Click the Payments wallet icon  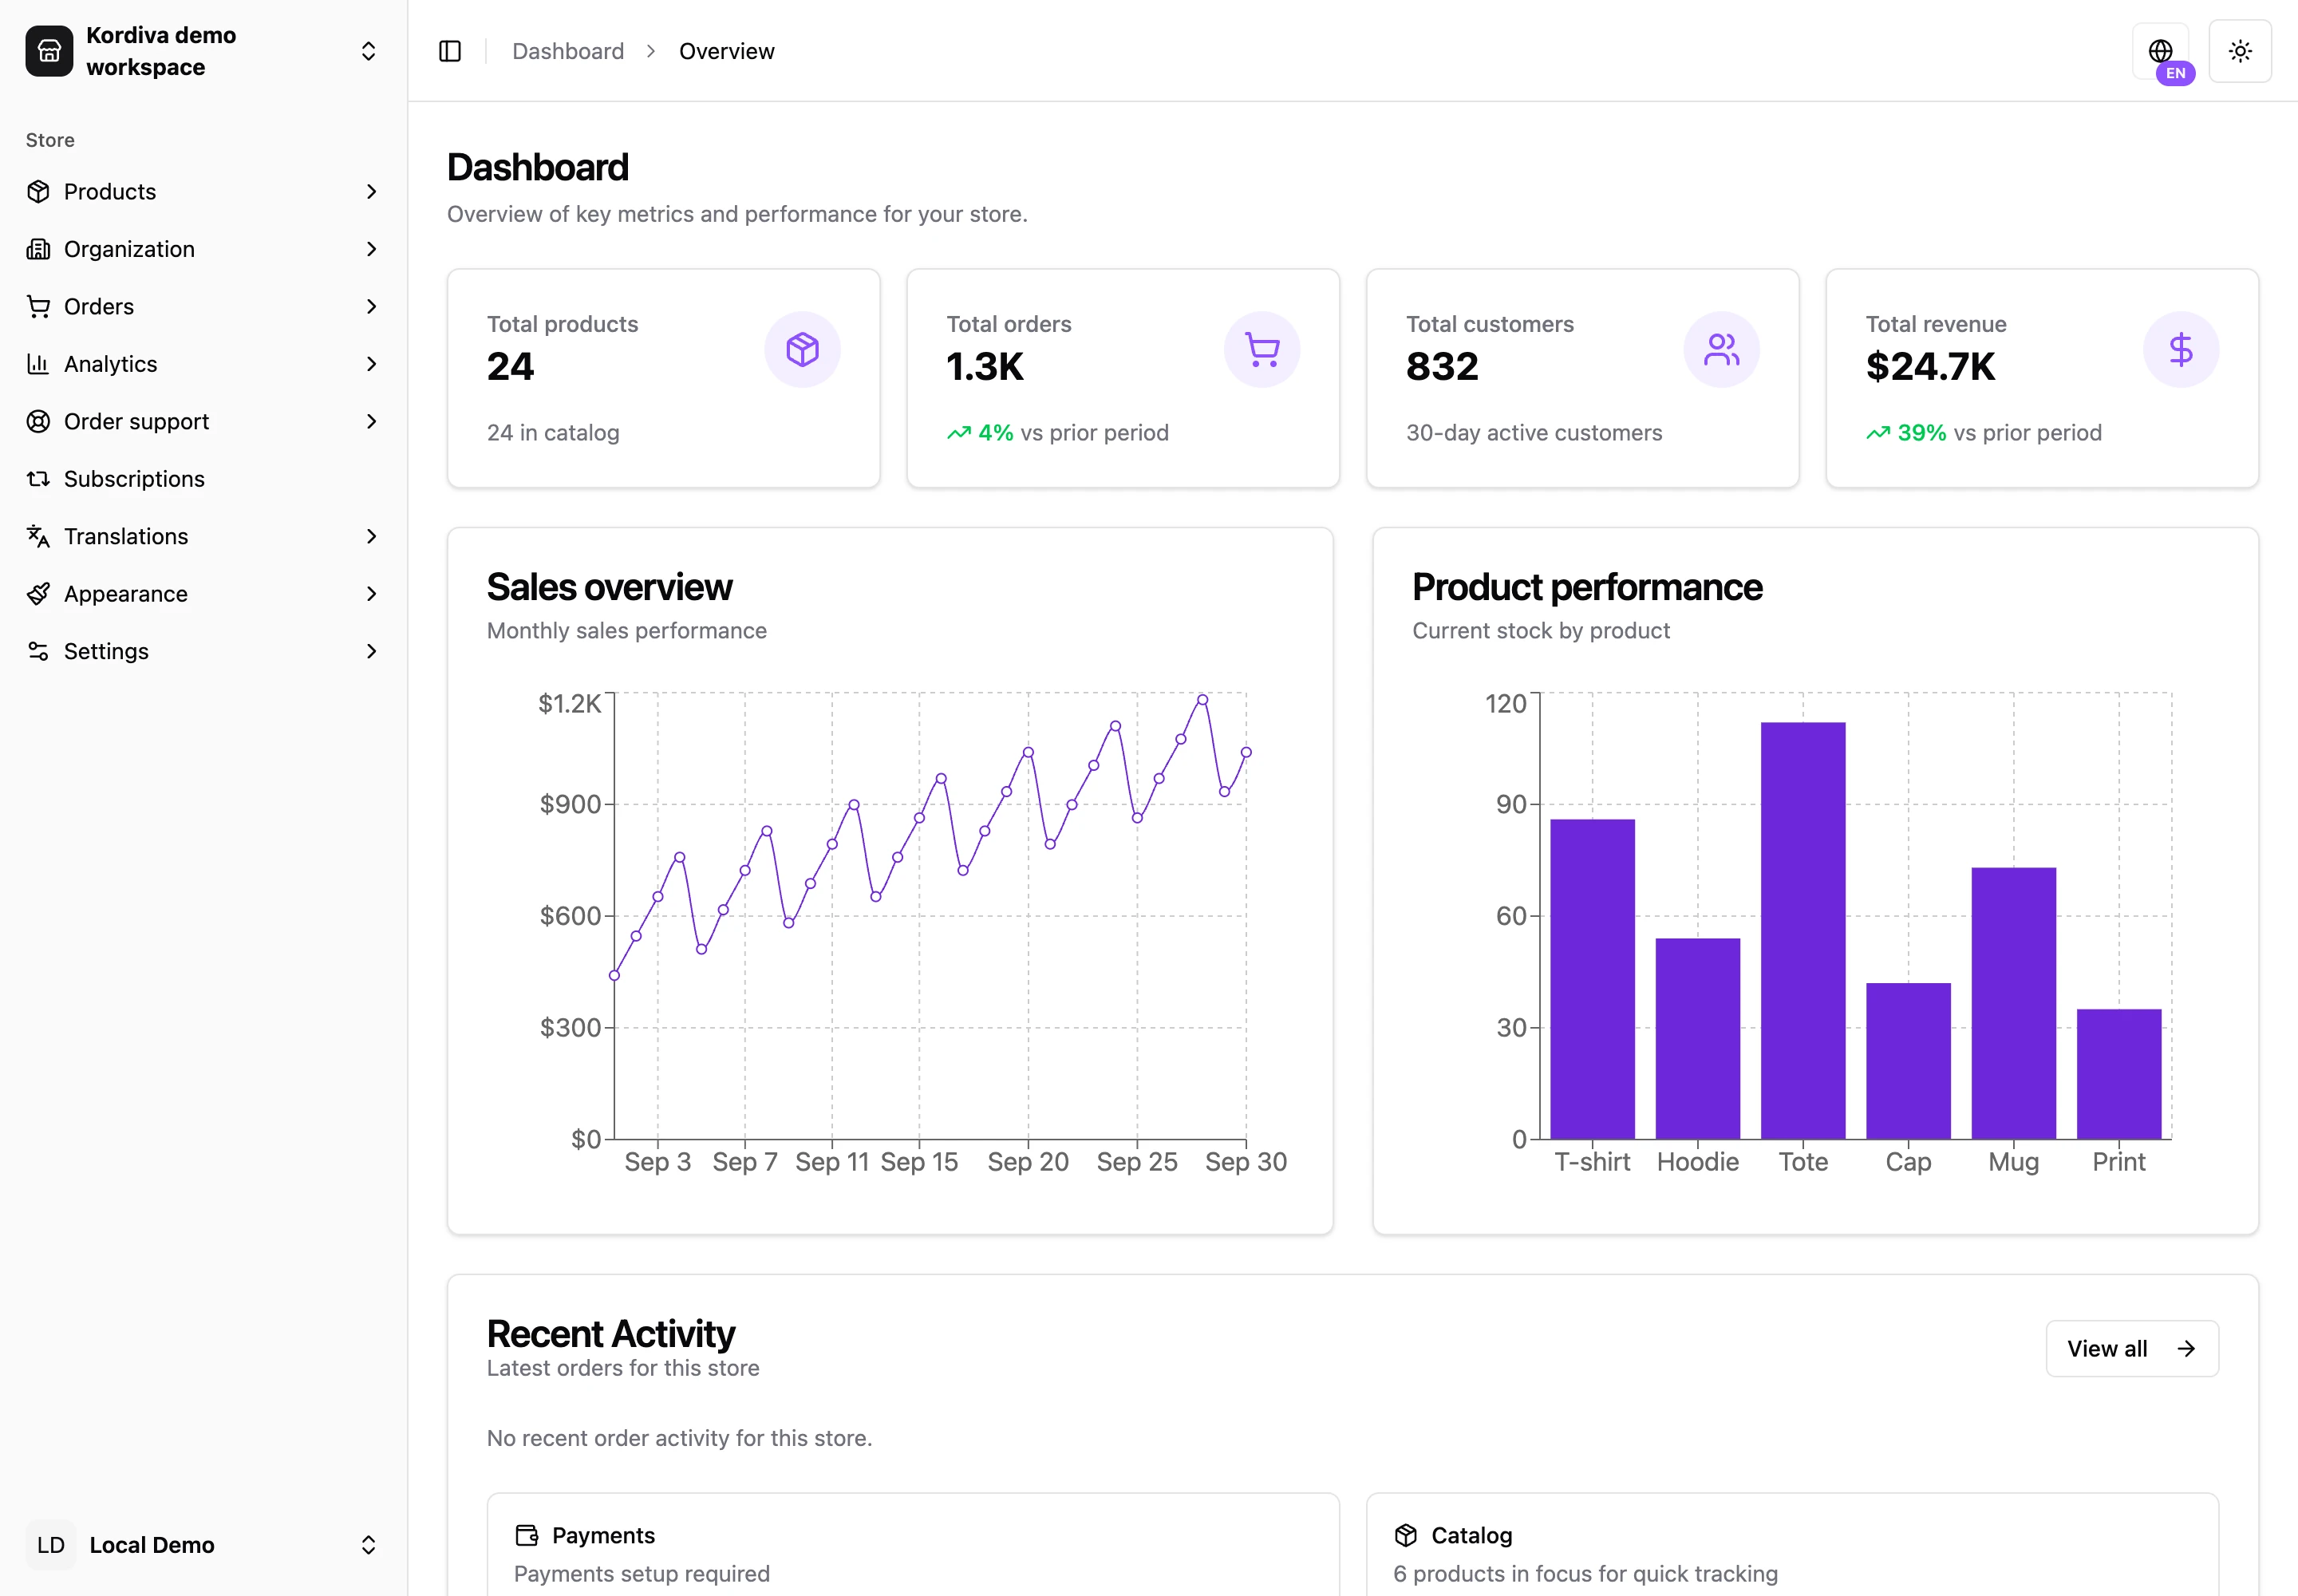click(x=526, y=1535)
